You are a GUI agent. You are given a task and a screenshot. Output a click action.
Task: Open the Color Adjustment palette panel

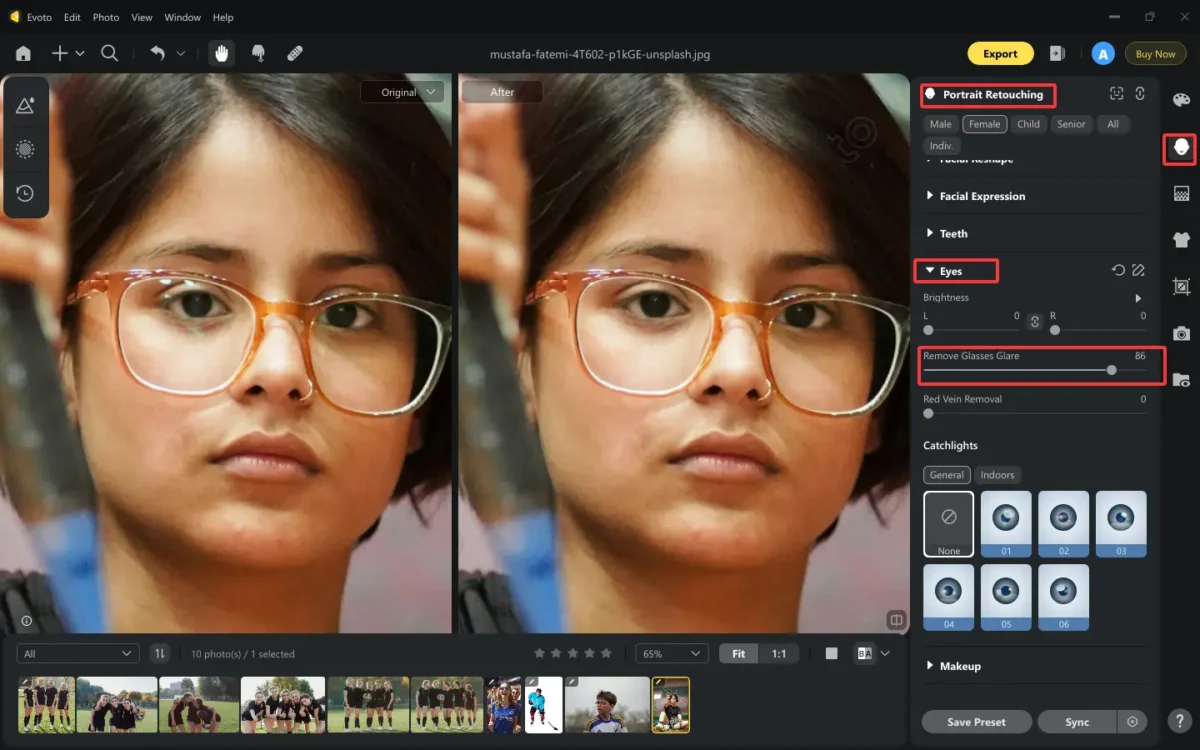point(1181,100)
